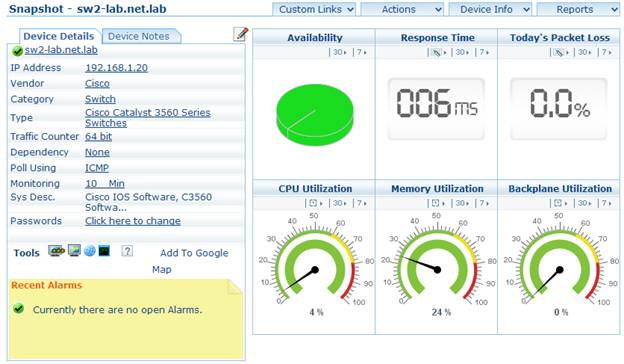Click the Today's Packet Loss threshold settings icon
This screenshot has height=364, width=624.
(559, 52)
